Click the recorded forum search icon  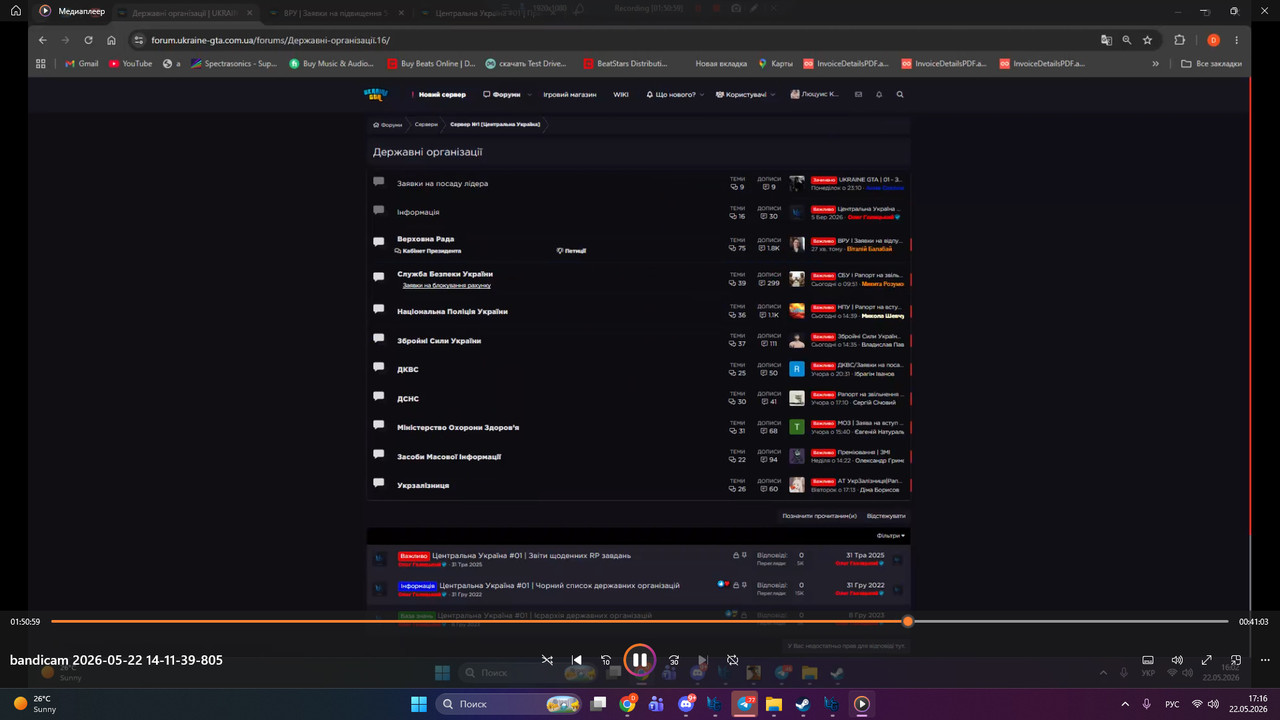900,94
